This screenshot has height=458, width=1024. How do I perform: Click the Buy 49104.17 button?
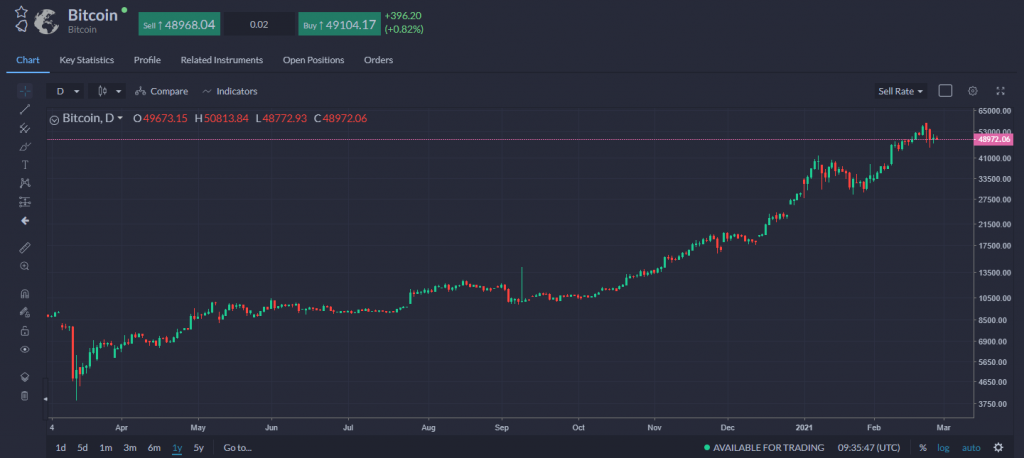click(x=339, y=25)
